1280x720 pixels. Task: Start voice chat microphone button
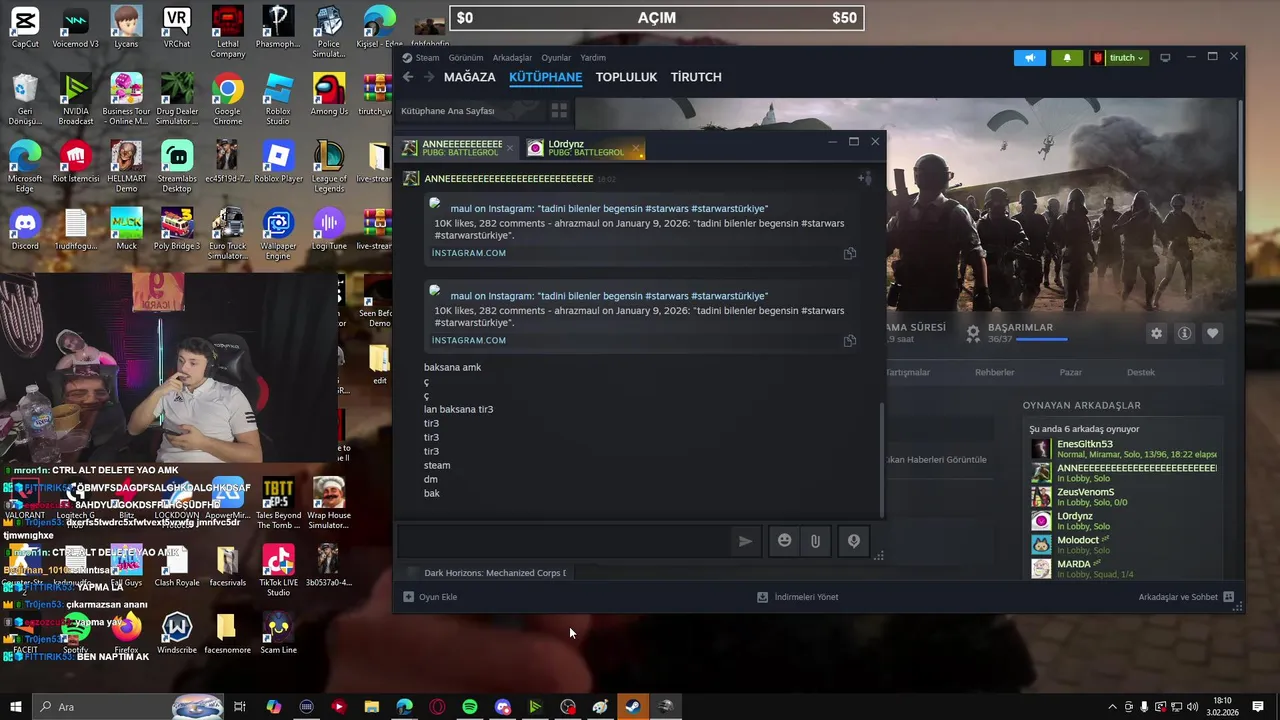coord(854,541)
